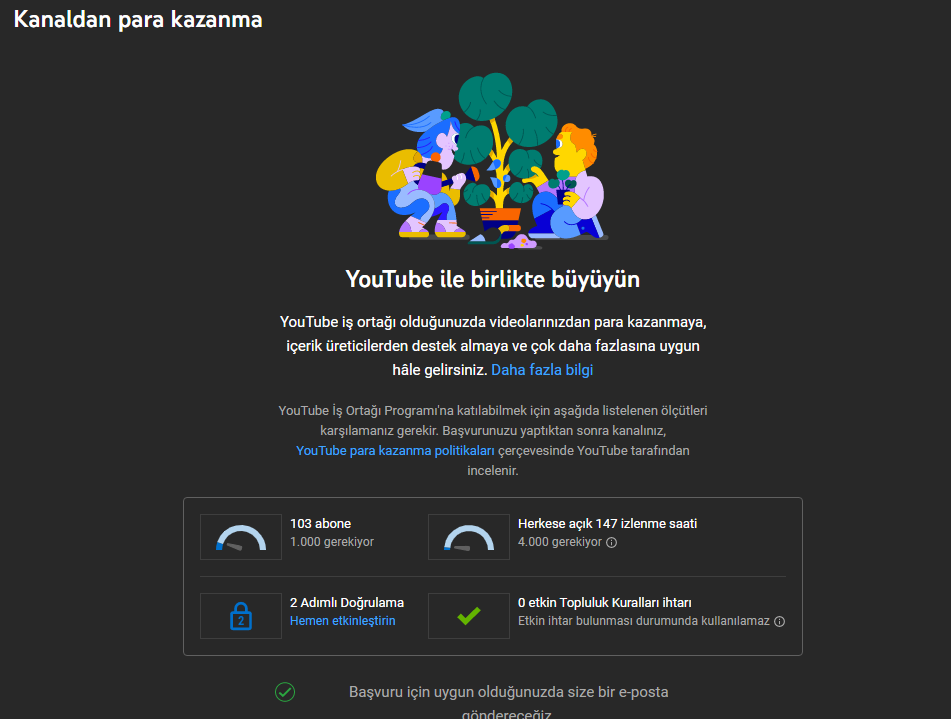Click 'Hemen etkinleştirin' link
951x719 pixels.
343,621
